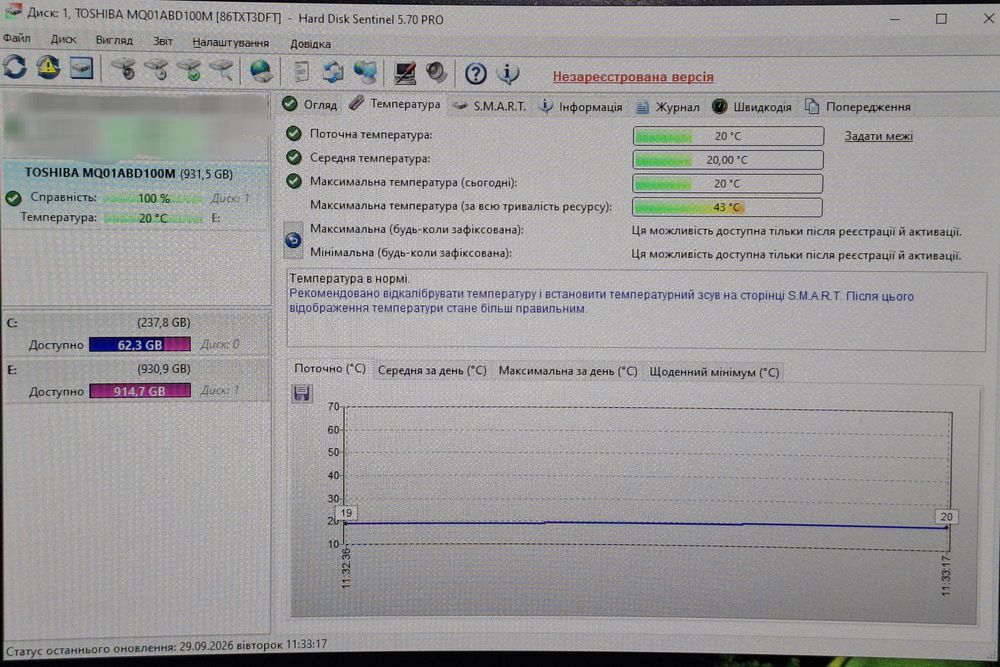Select the Поточно (°C) chart tab
The height and width of the screenshot is (667, 1000).
(330, 369)
